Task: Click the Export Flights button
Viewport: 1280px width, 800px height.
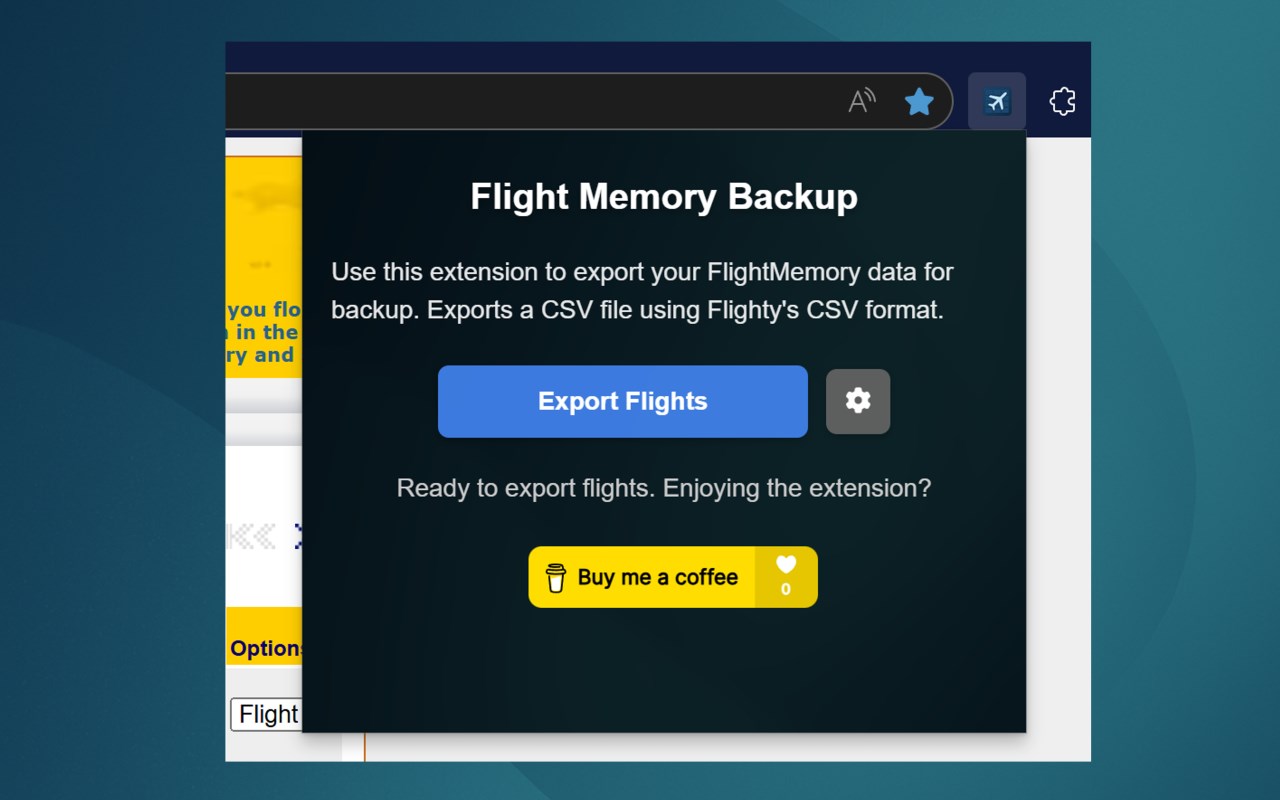Action: coord(622,401)
